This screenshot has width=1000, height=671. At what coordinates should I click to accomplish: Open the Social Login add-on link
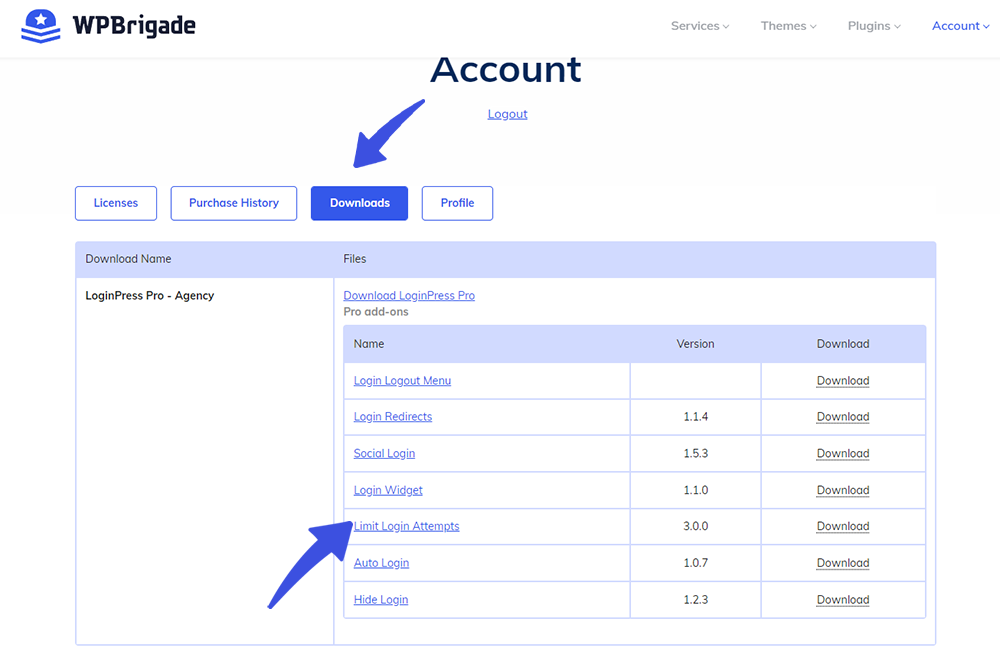(x=384, y=453)
